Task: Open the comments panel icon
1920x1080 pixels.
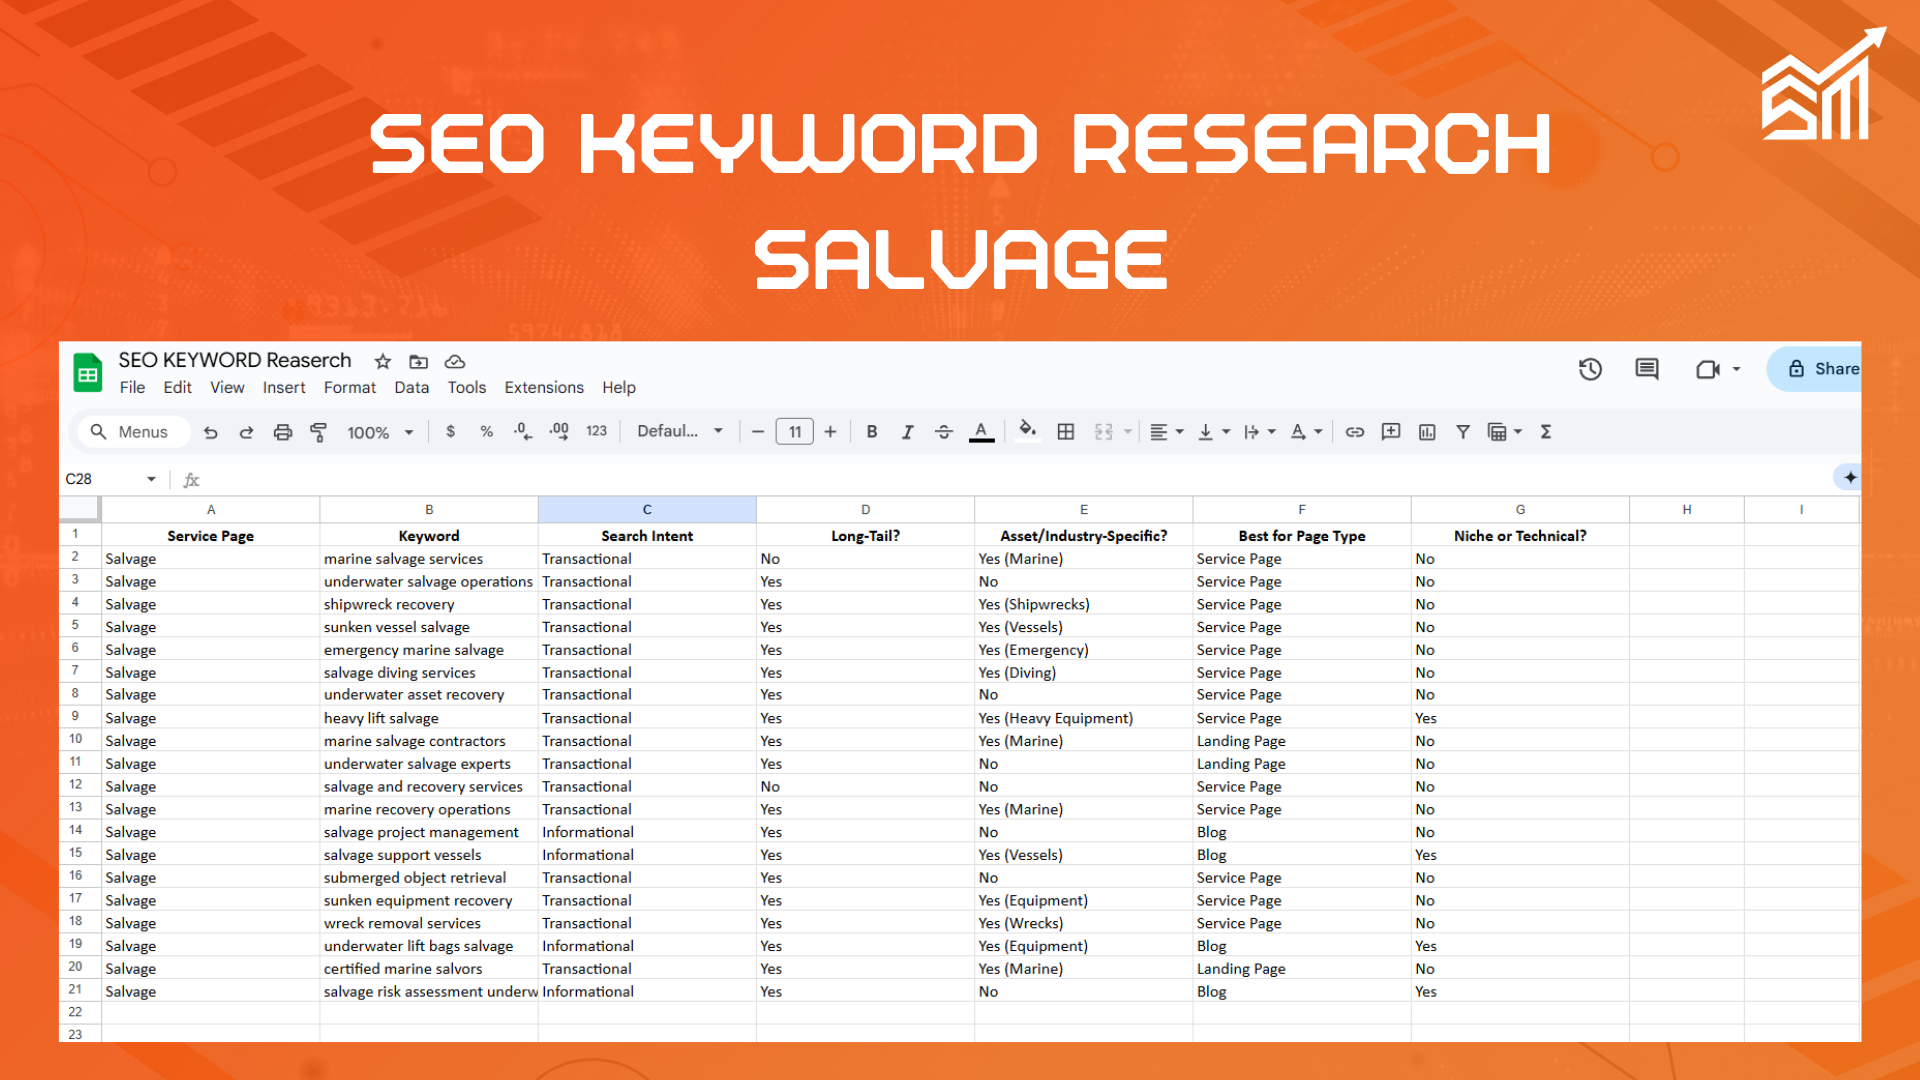Action: click(x=1647, y=369)
